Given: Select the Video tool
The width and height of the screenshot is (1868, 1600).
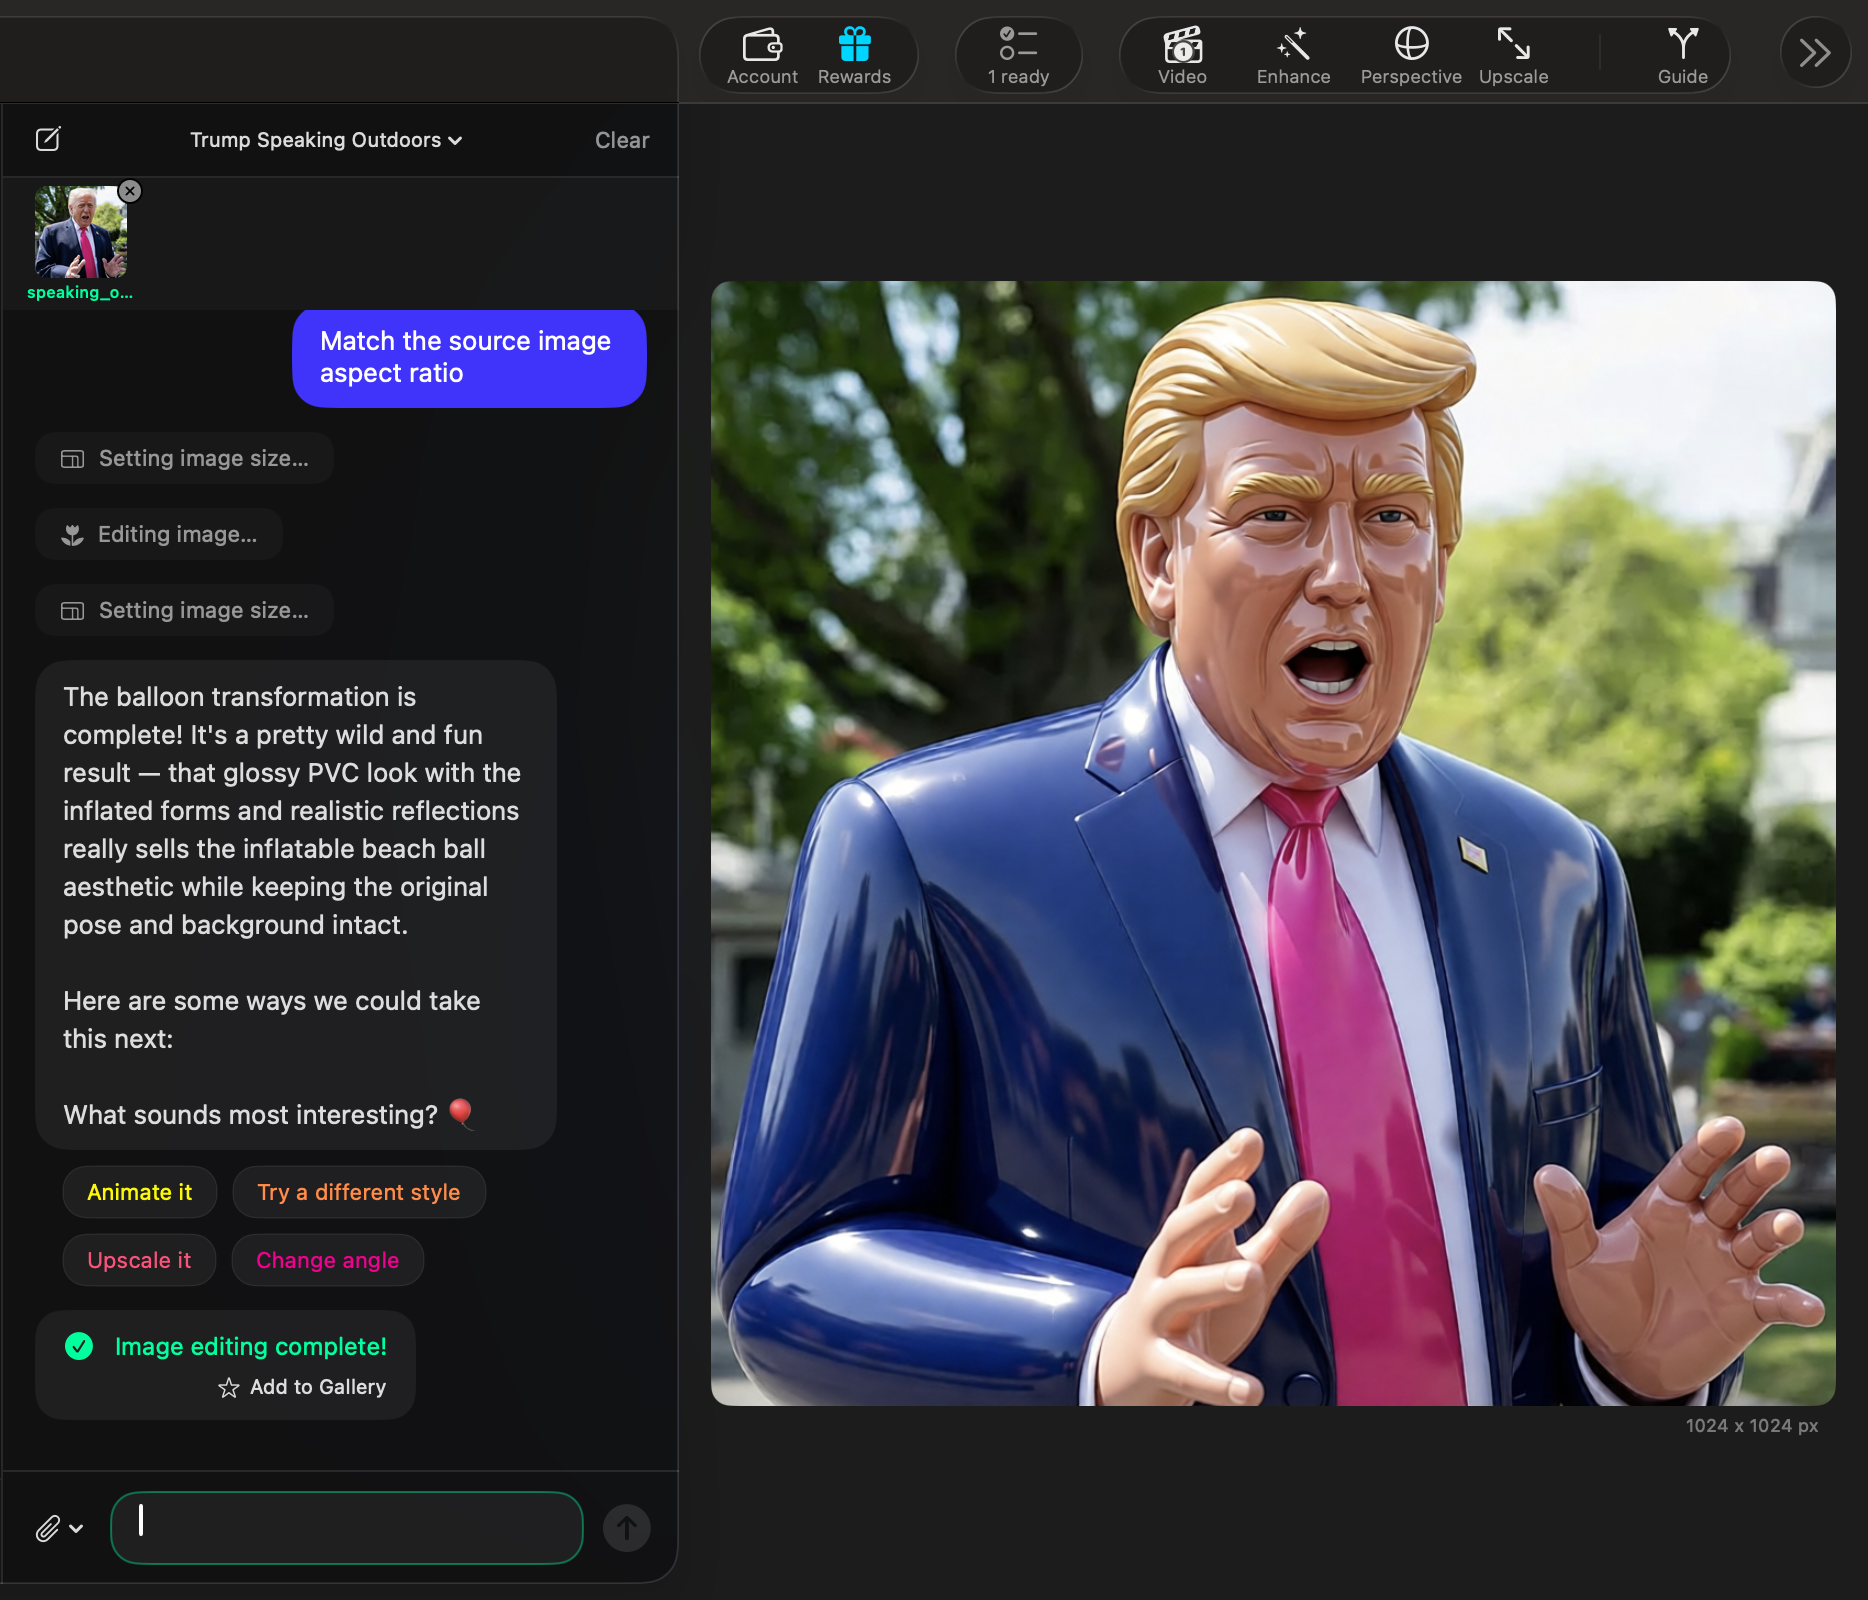Looking at the screenshot, I should 1182,56.
